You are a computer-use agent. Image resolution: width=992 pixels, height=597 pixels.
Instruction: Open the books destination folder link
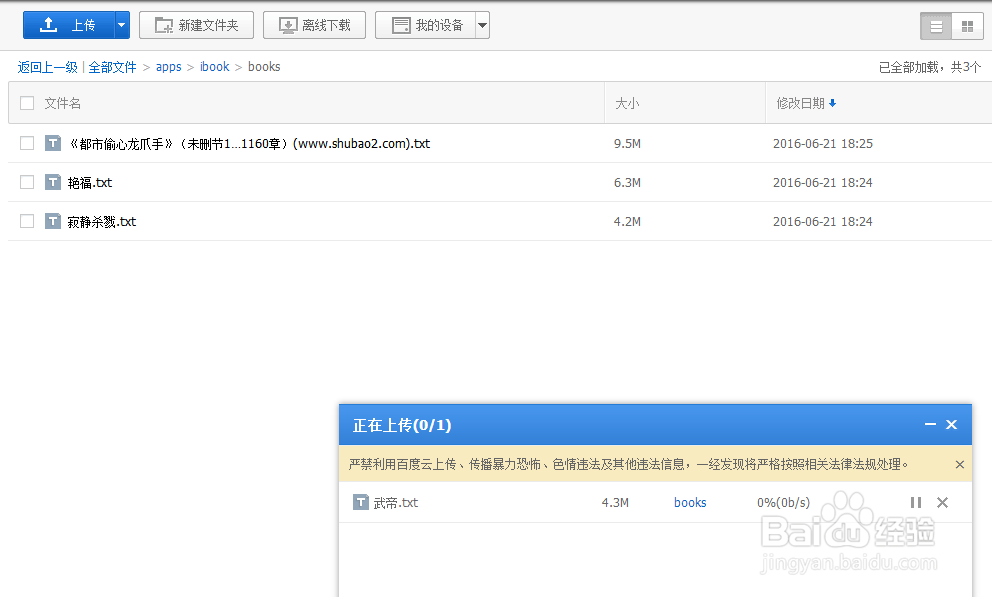click(690, 503)
